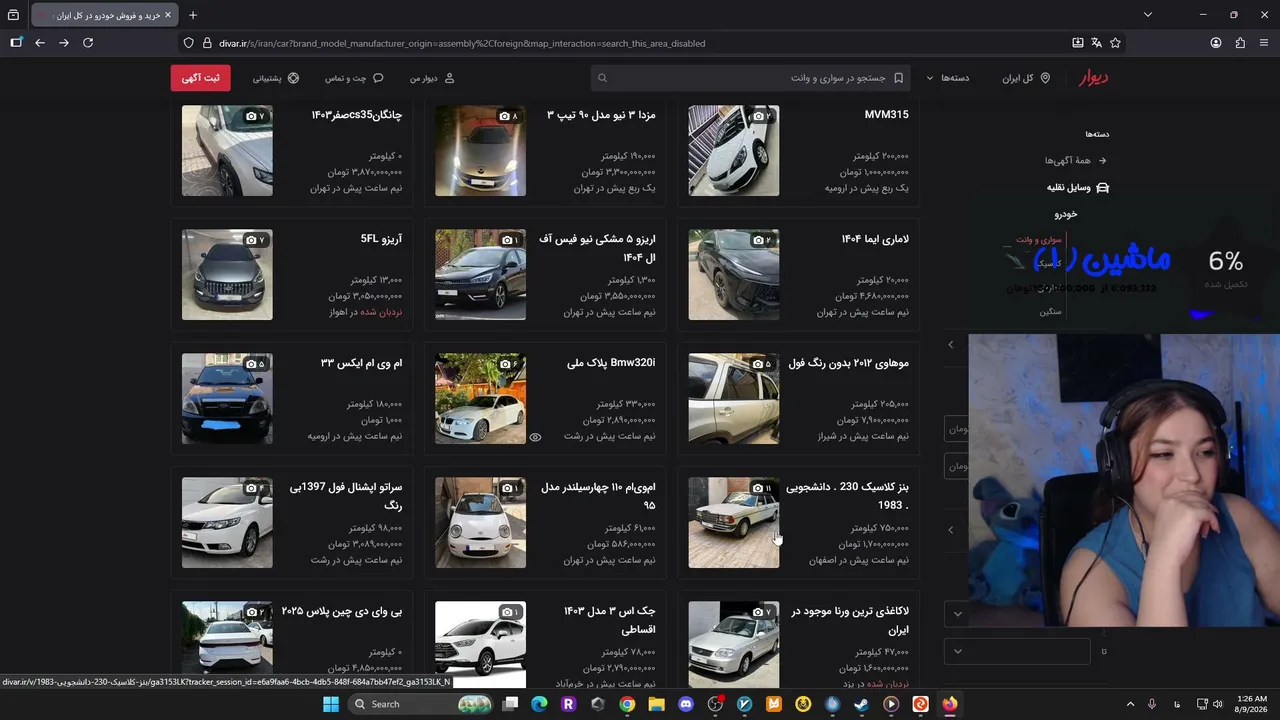1280x720 pixels.
Task: Open Discord from taskbar
Action: tap(686, 704)
